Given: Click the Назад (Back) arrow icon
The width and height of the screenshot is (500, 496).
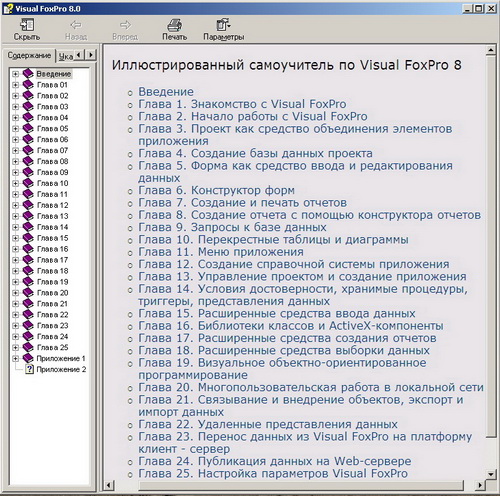Looking at the screenshot, I should coord(76,25).
